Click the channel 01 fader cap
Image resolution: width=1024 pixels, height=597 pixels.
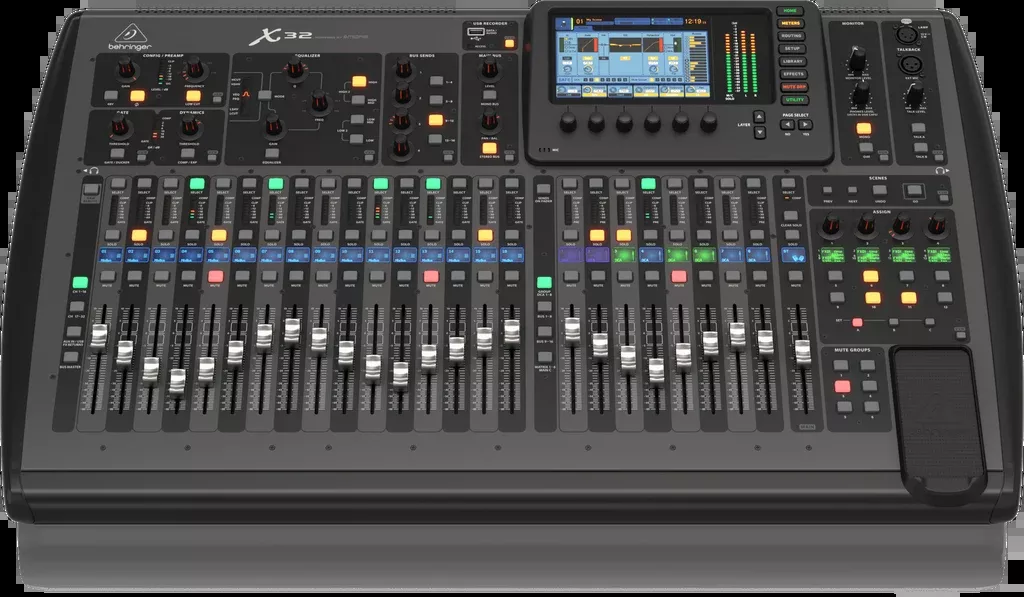pyautogui.click(x=99, y=336)
